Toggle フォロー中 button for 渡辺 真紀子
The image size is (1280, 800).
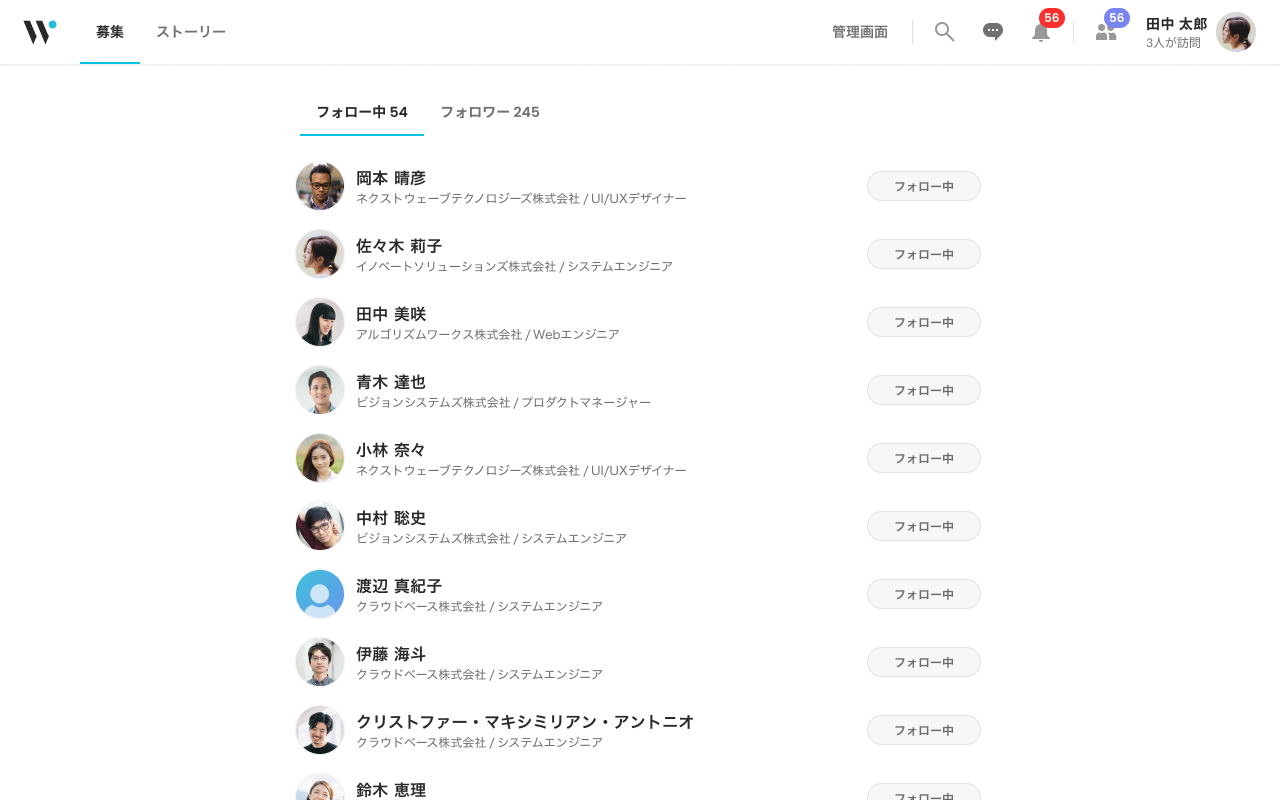pos(924,594)
